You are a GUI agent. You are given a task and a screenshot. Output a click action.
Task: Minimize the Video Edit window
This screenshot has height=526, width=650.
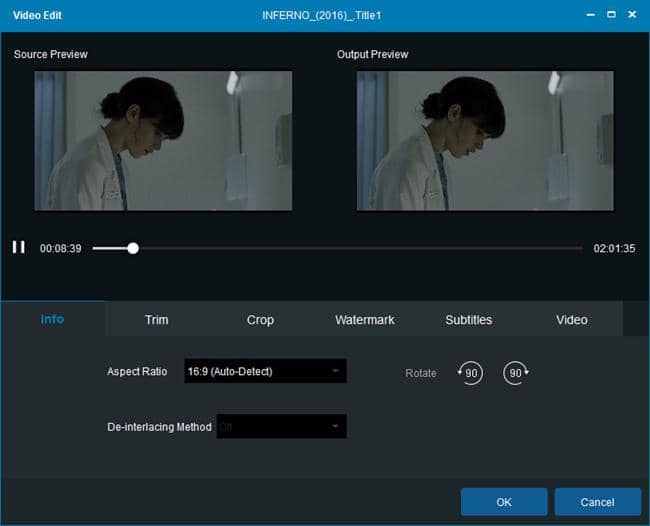591,15
